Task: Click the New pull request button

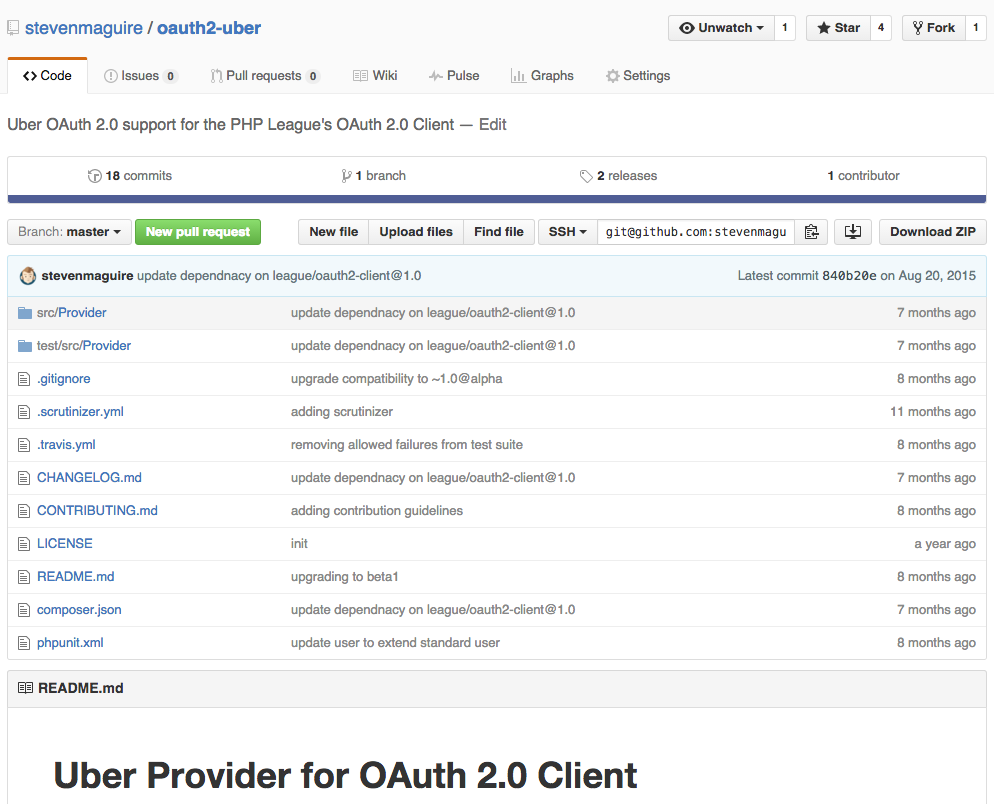Action: point(198,232)
